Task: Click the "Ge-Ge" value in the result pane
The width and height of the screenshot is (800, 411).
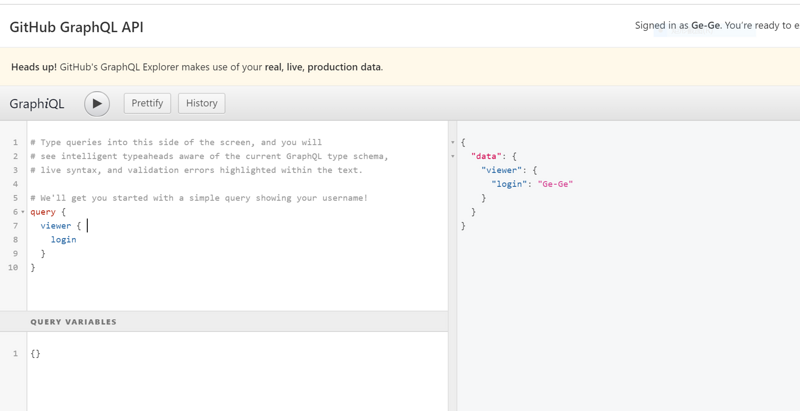Action: tap(556, 184)
